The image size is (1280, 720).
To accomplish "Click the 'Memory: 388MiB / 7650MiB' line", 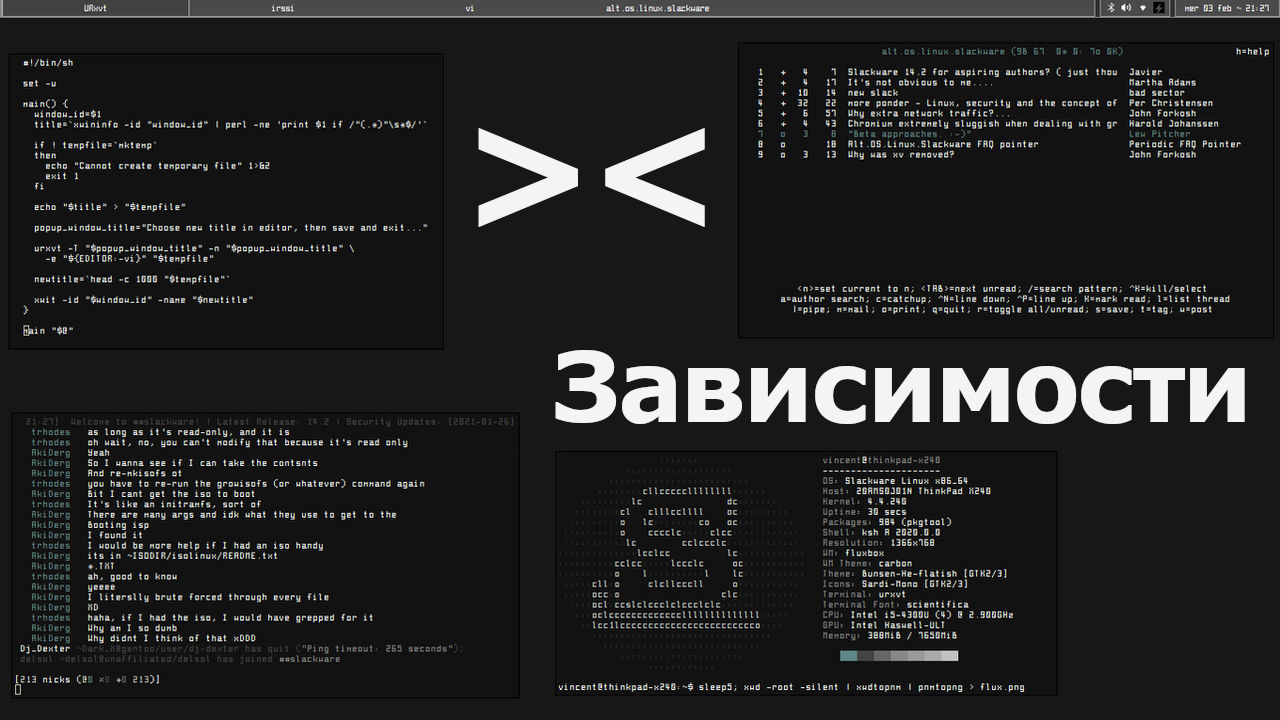I will 890,635.
